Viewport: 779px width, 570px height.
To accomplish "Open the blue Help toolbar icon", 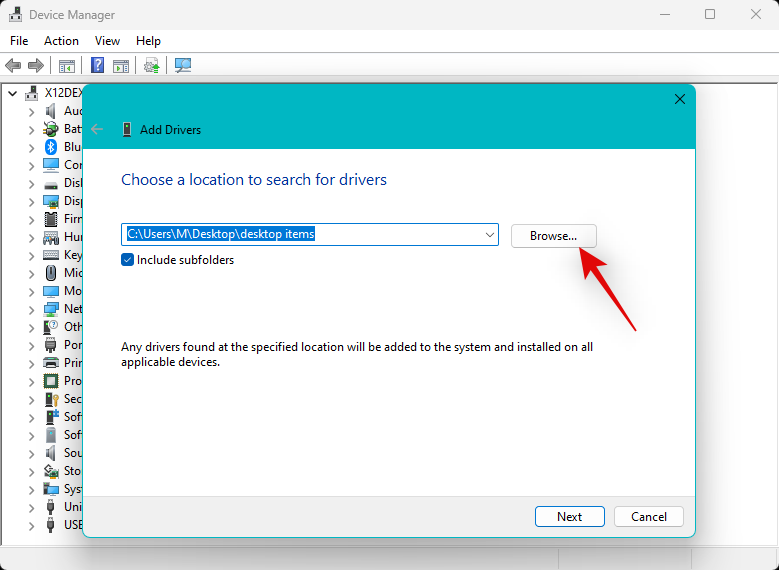I will tap(97, 65).
